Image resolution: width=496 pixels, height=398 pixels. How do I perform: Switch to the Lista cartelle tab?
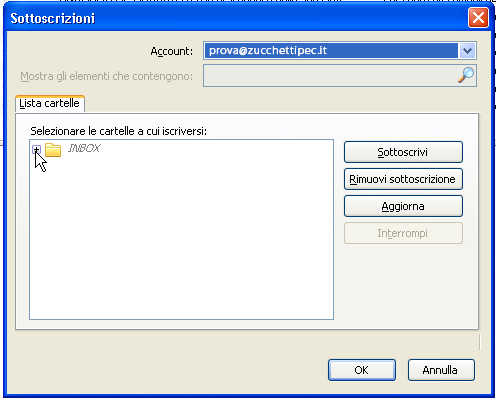coord(50,103)
